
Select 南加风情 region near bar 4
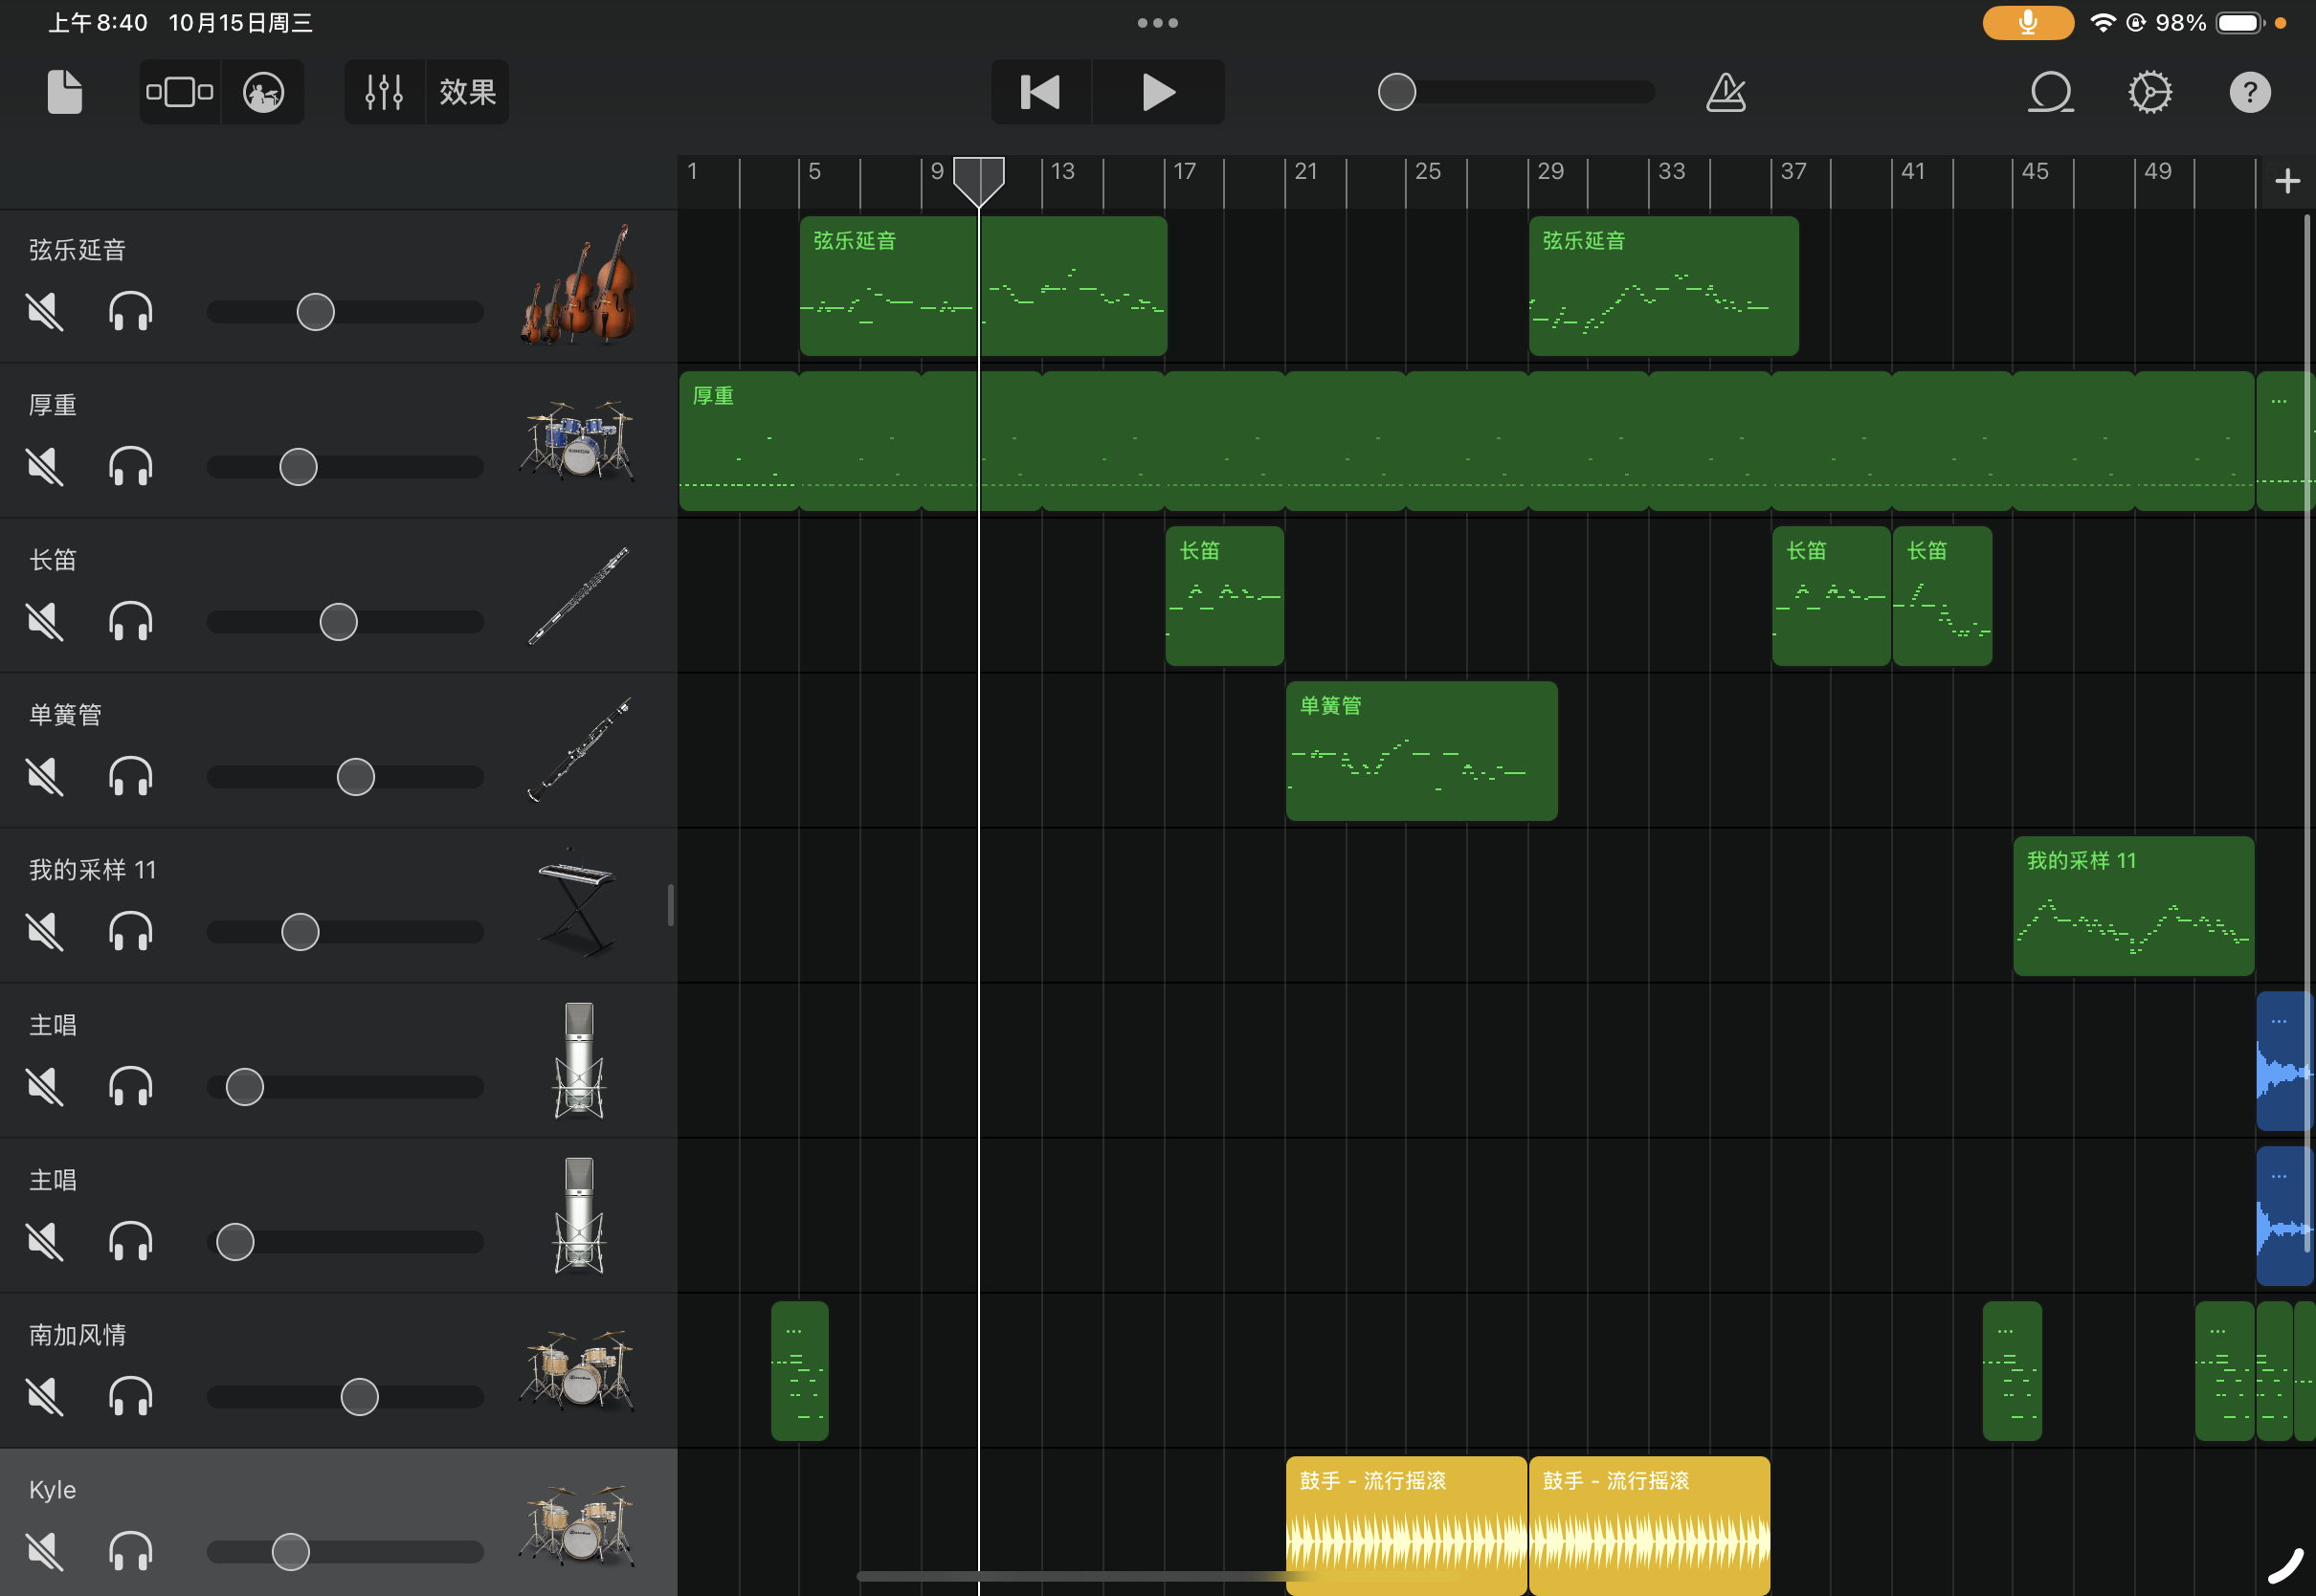pyautogui.click(x=800, y=1371)
